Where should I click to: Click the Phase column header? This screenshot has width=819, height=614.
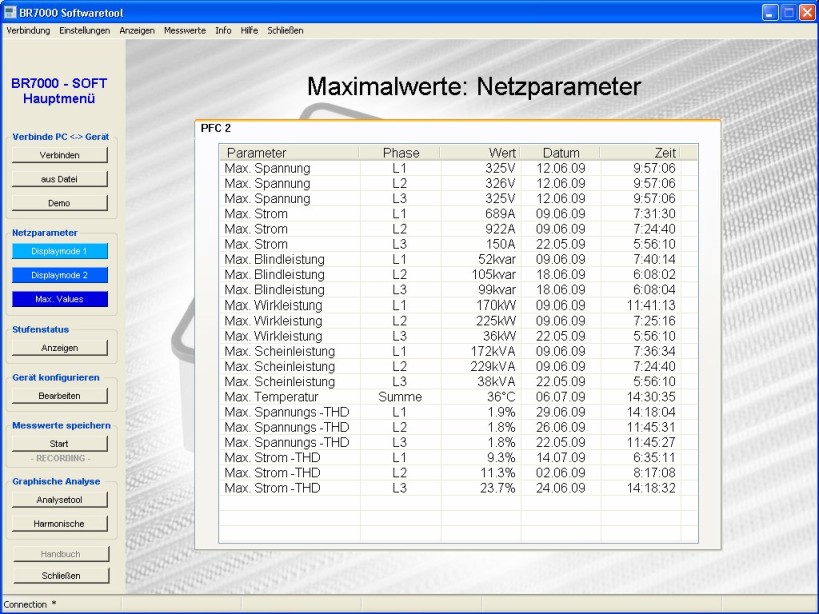click(400, 152)
